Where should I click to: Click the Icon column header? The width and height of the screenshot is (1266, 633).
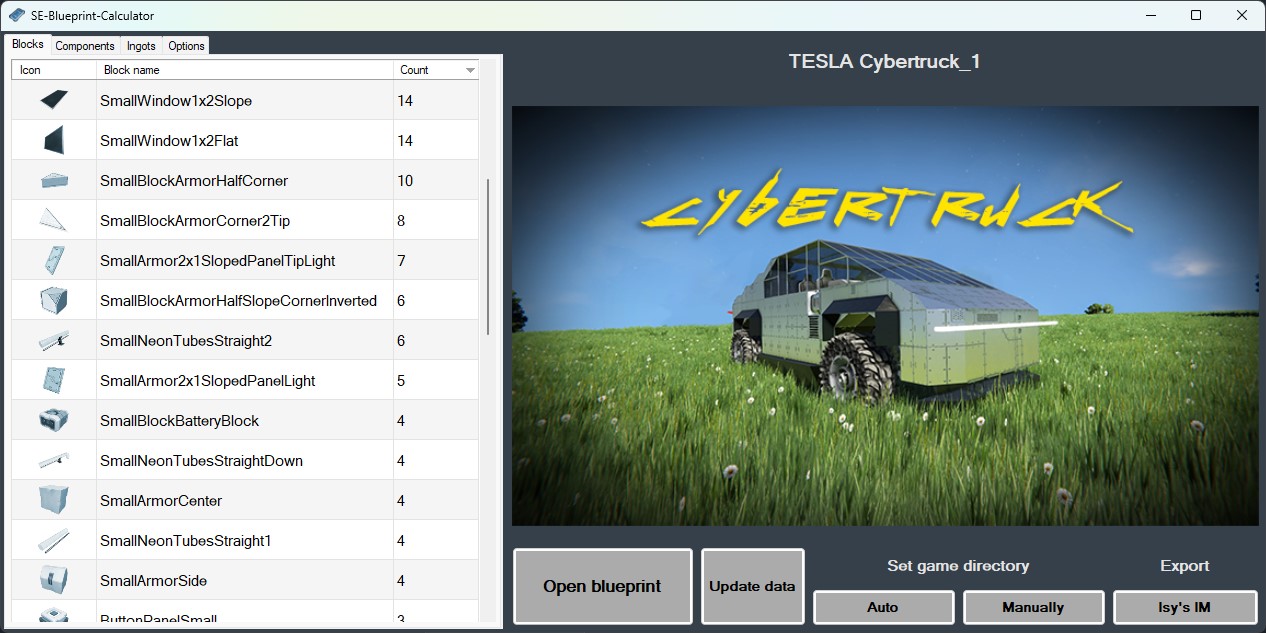click(x=54, y=70)
